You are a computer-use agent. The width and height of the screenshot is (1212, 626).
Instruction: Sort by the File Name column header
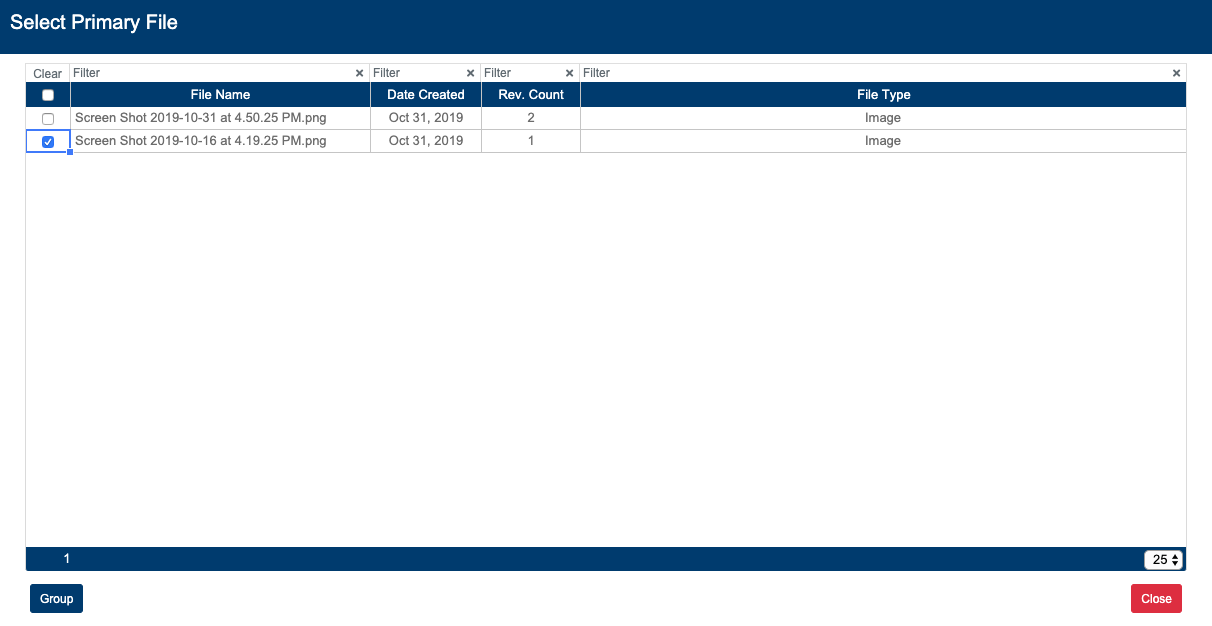(x=220, y=95)
